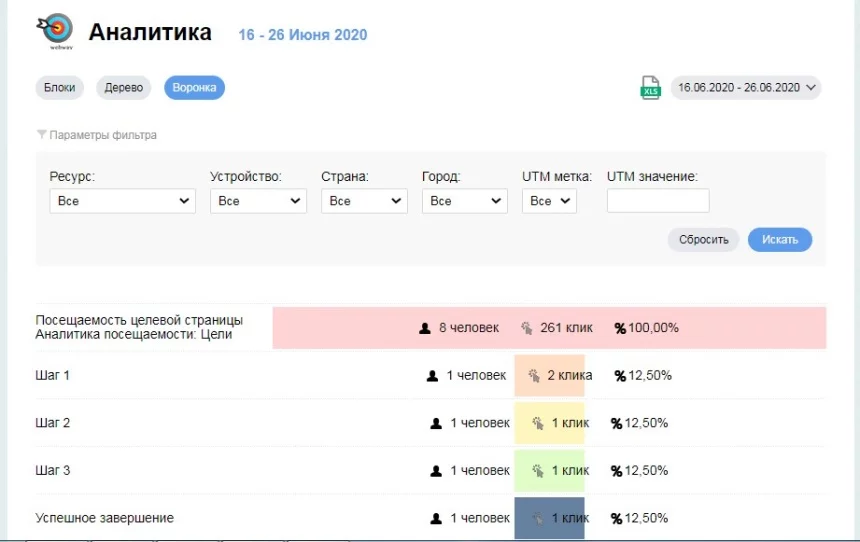Expand the Страна dropdown
The height and width of the screenshot is (542, 860).
point(364,201)
